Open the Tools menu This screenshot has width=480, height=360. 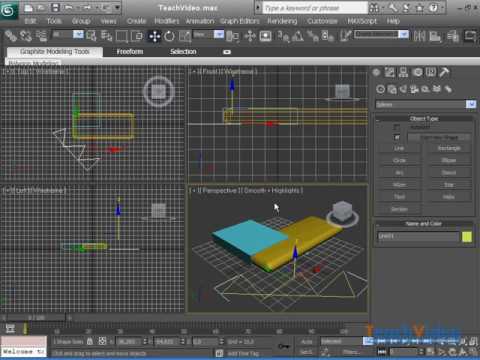54,21
